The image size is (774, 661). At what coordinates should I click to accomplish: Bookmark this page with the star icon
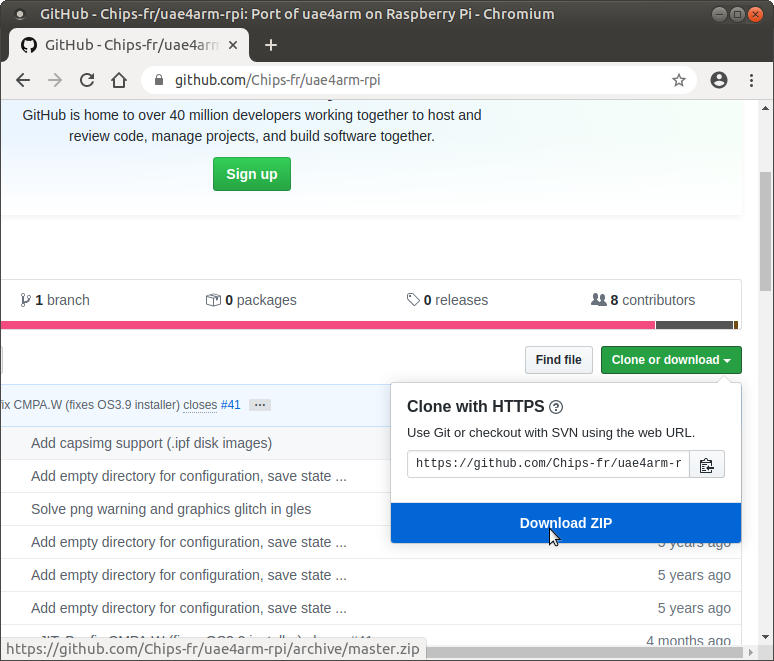(679, 80)
